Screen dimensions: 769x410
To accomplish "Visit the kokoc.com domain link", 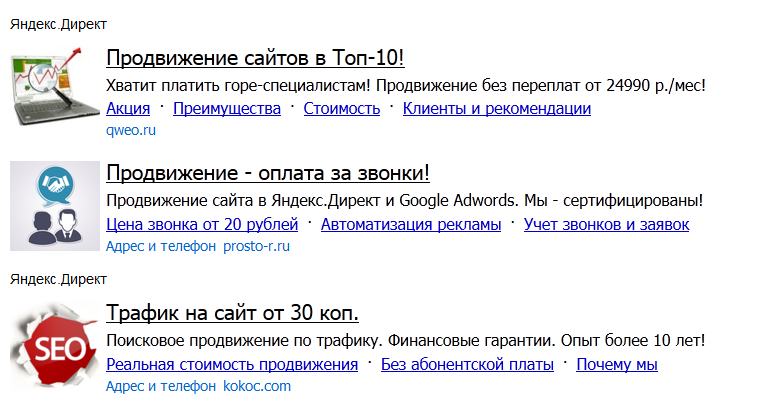I will point(257,386).
